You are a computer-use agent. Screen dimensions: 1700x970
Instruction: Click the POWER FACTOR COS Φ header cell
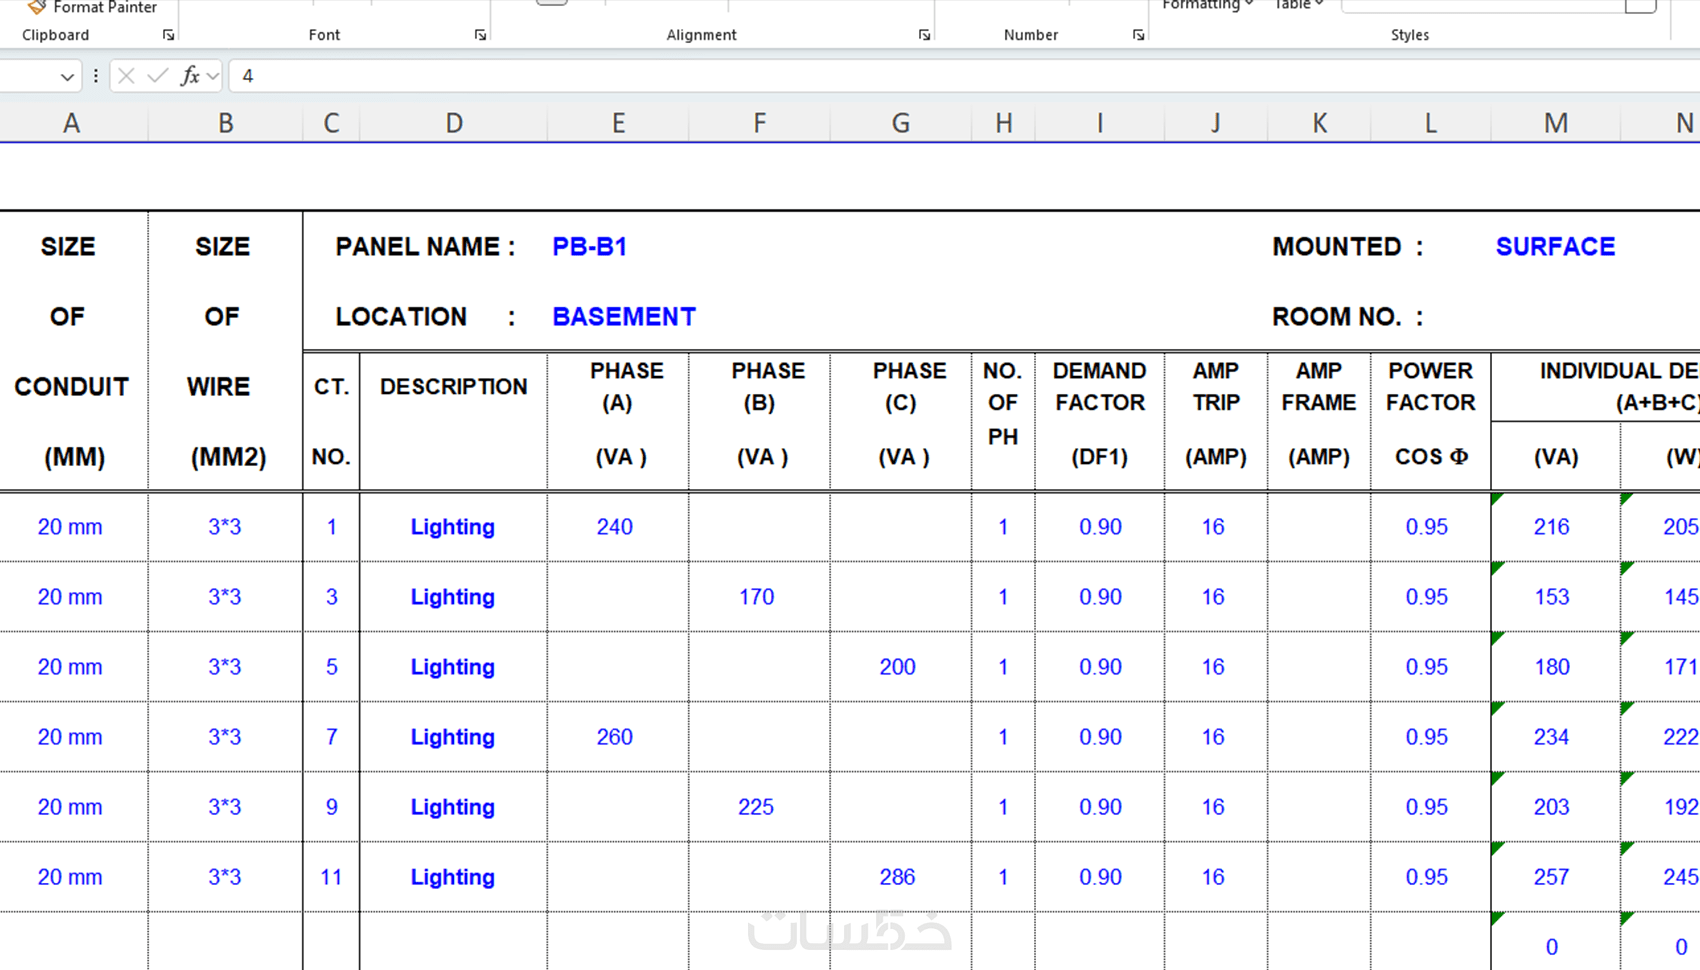pyautogui.click(x=1431, y=421)
